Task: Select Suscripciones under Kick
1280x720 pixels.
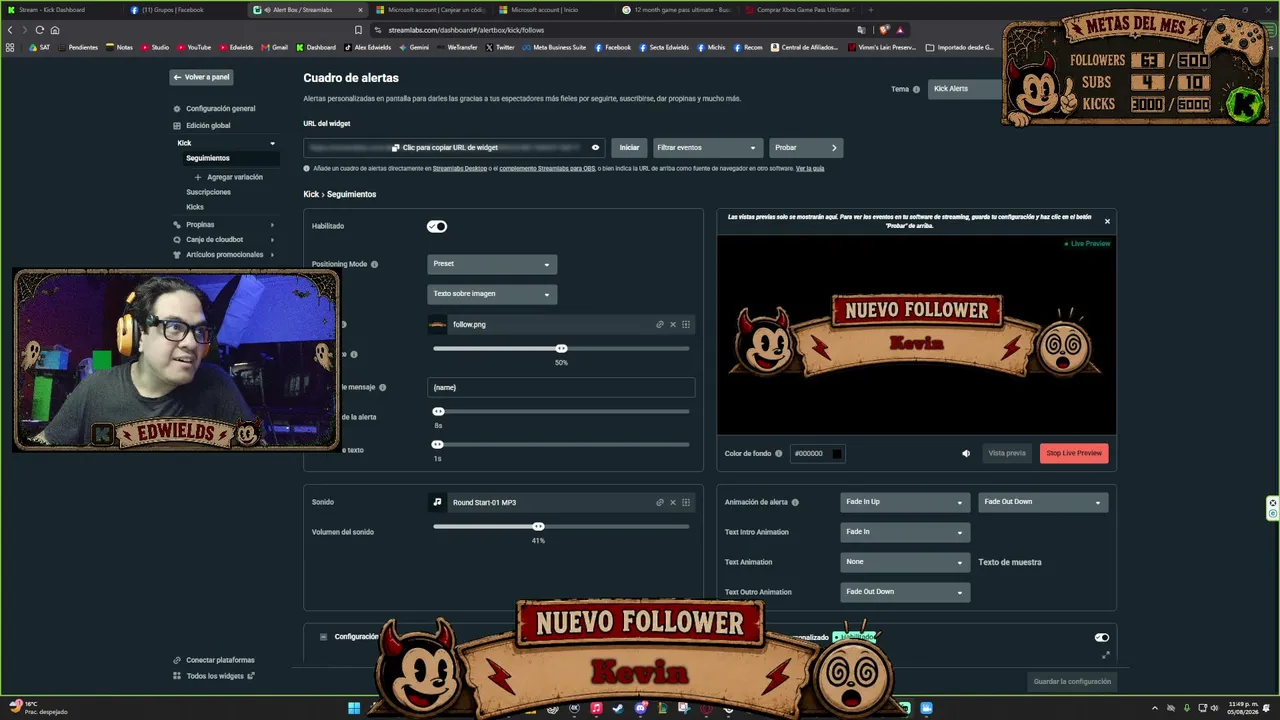Action: 208,192
